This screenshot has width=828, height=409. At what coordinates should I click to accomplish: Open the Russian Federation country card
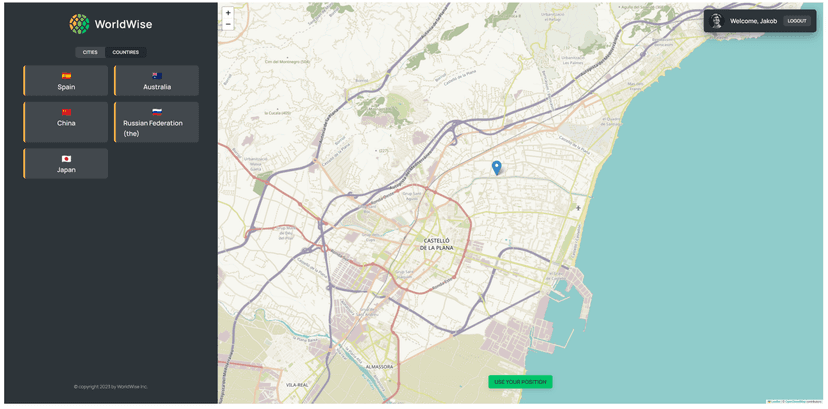156,122
